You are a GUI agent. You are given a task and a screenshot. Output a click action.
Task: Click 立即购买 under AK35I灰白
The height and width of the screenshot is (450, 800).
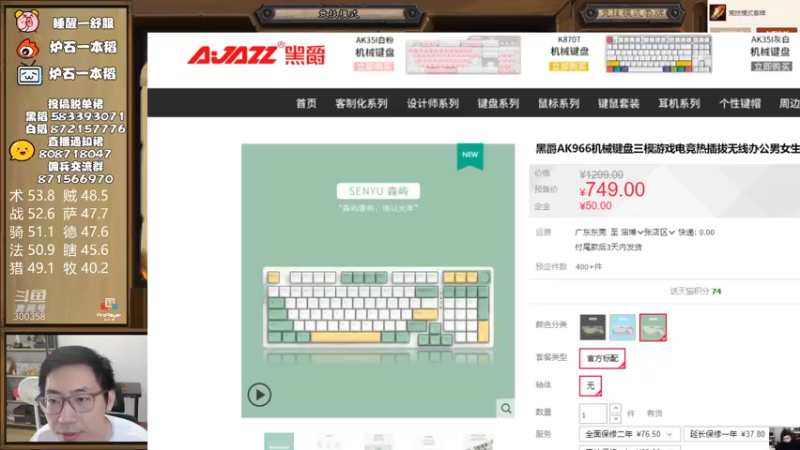point(771,66)
